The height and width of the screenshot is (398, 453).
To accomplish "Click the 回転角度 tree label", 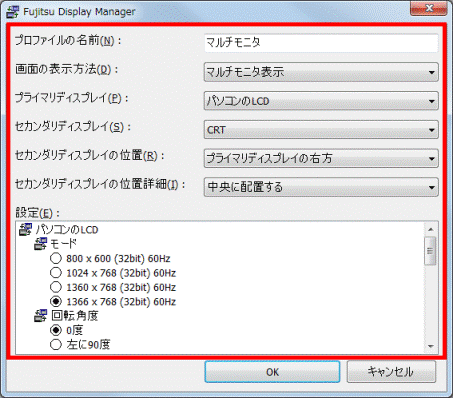I will click(75, 316).
